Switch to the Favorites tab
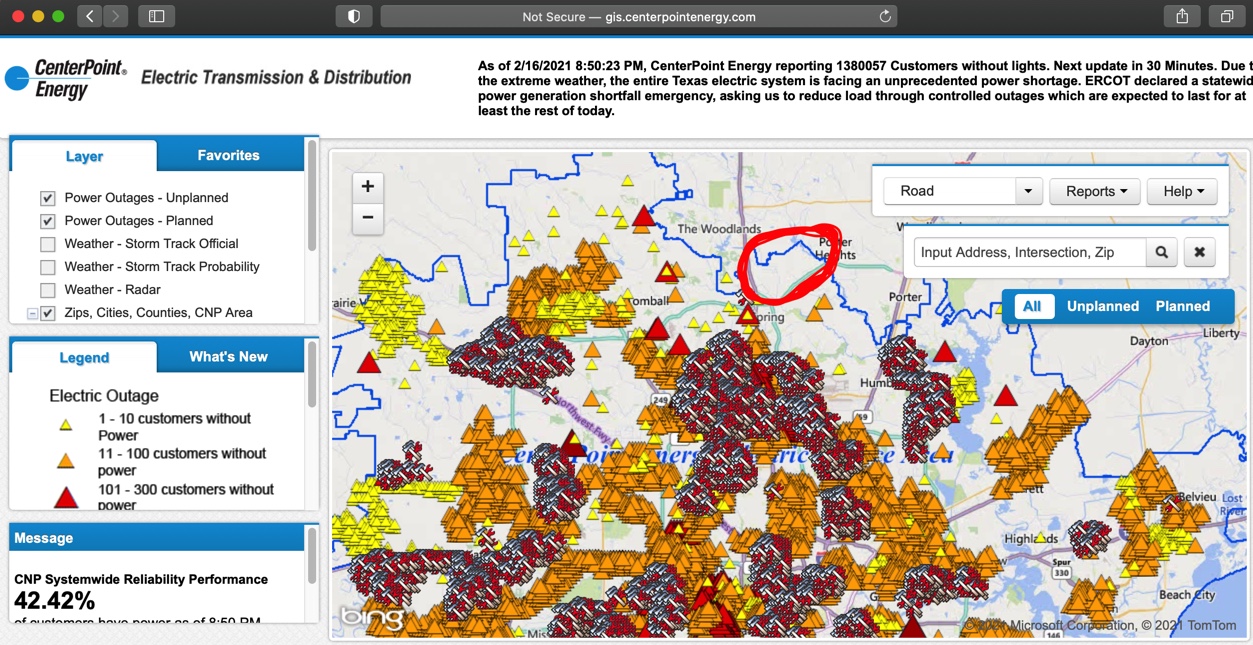This screenshot has width=1253, height=645. (x=228, y=155)
